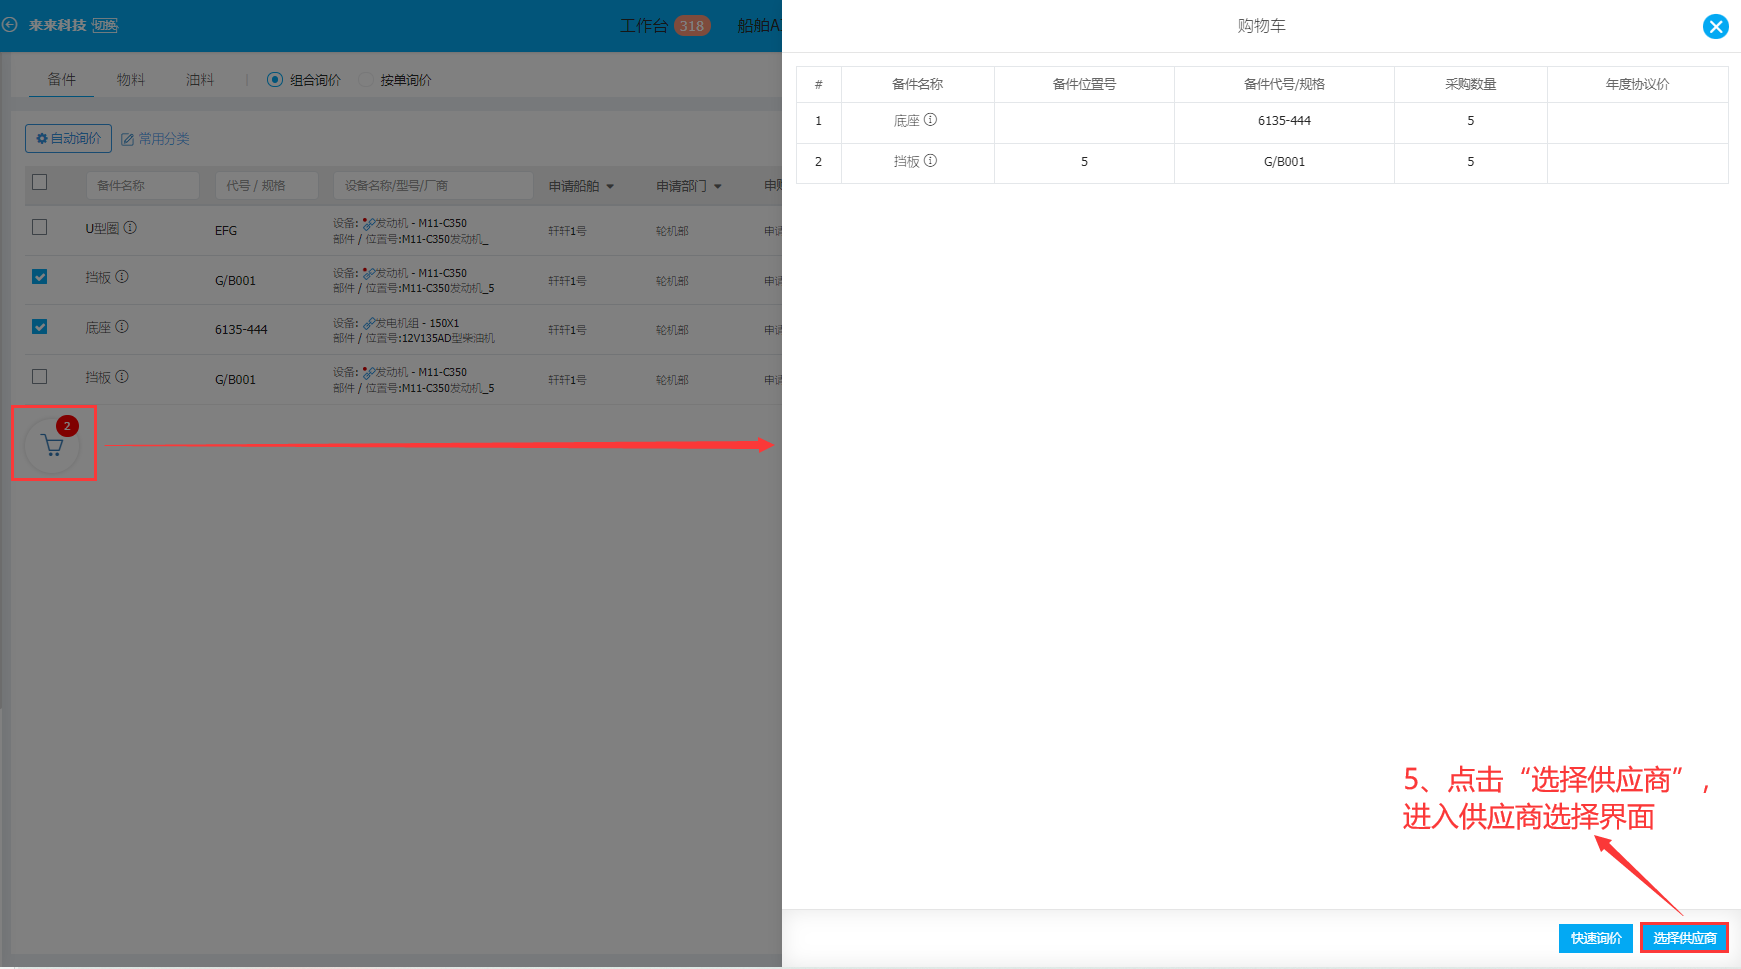
Task: Click the 年度协议价 column header in cart
Action: [1637, 84]
